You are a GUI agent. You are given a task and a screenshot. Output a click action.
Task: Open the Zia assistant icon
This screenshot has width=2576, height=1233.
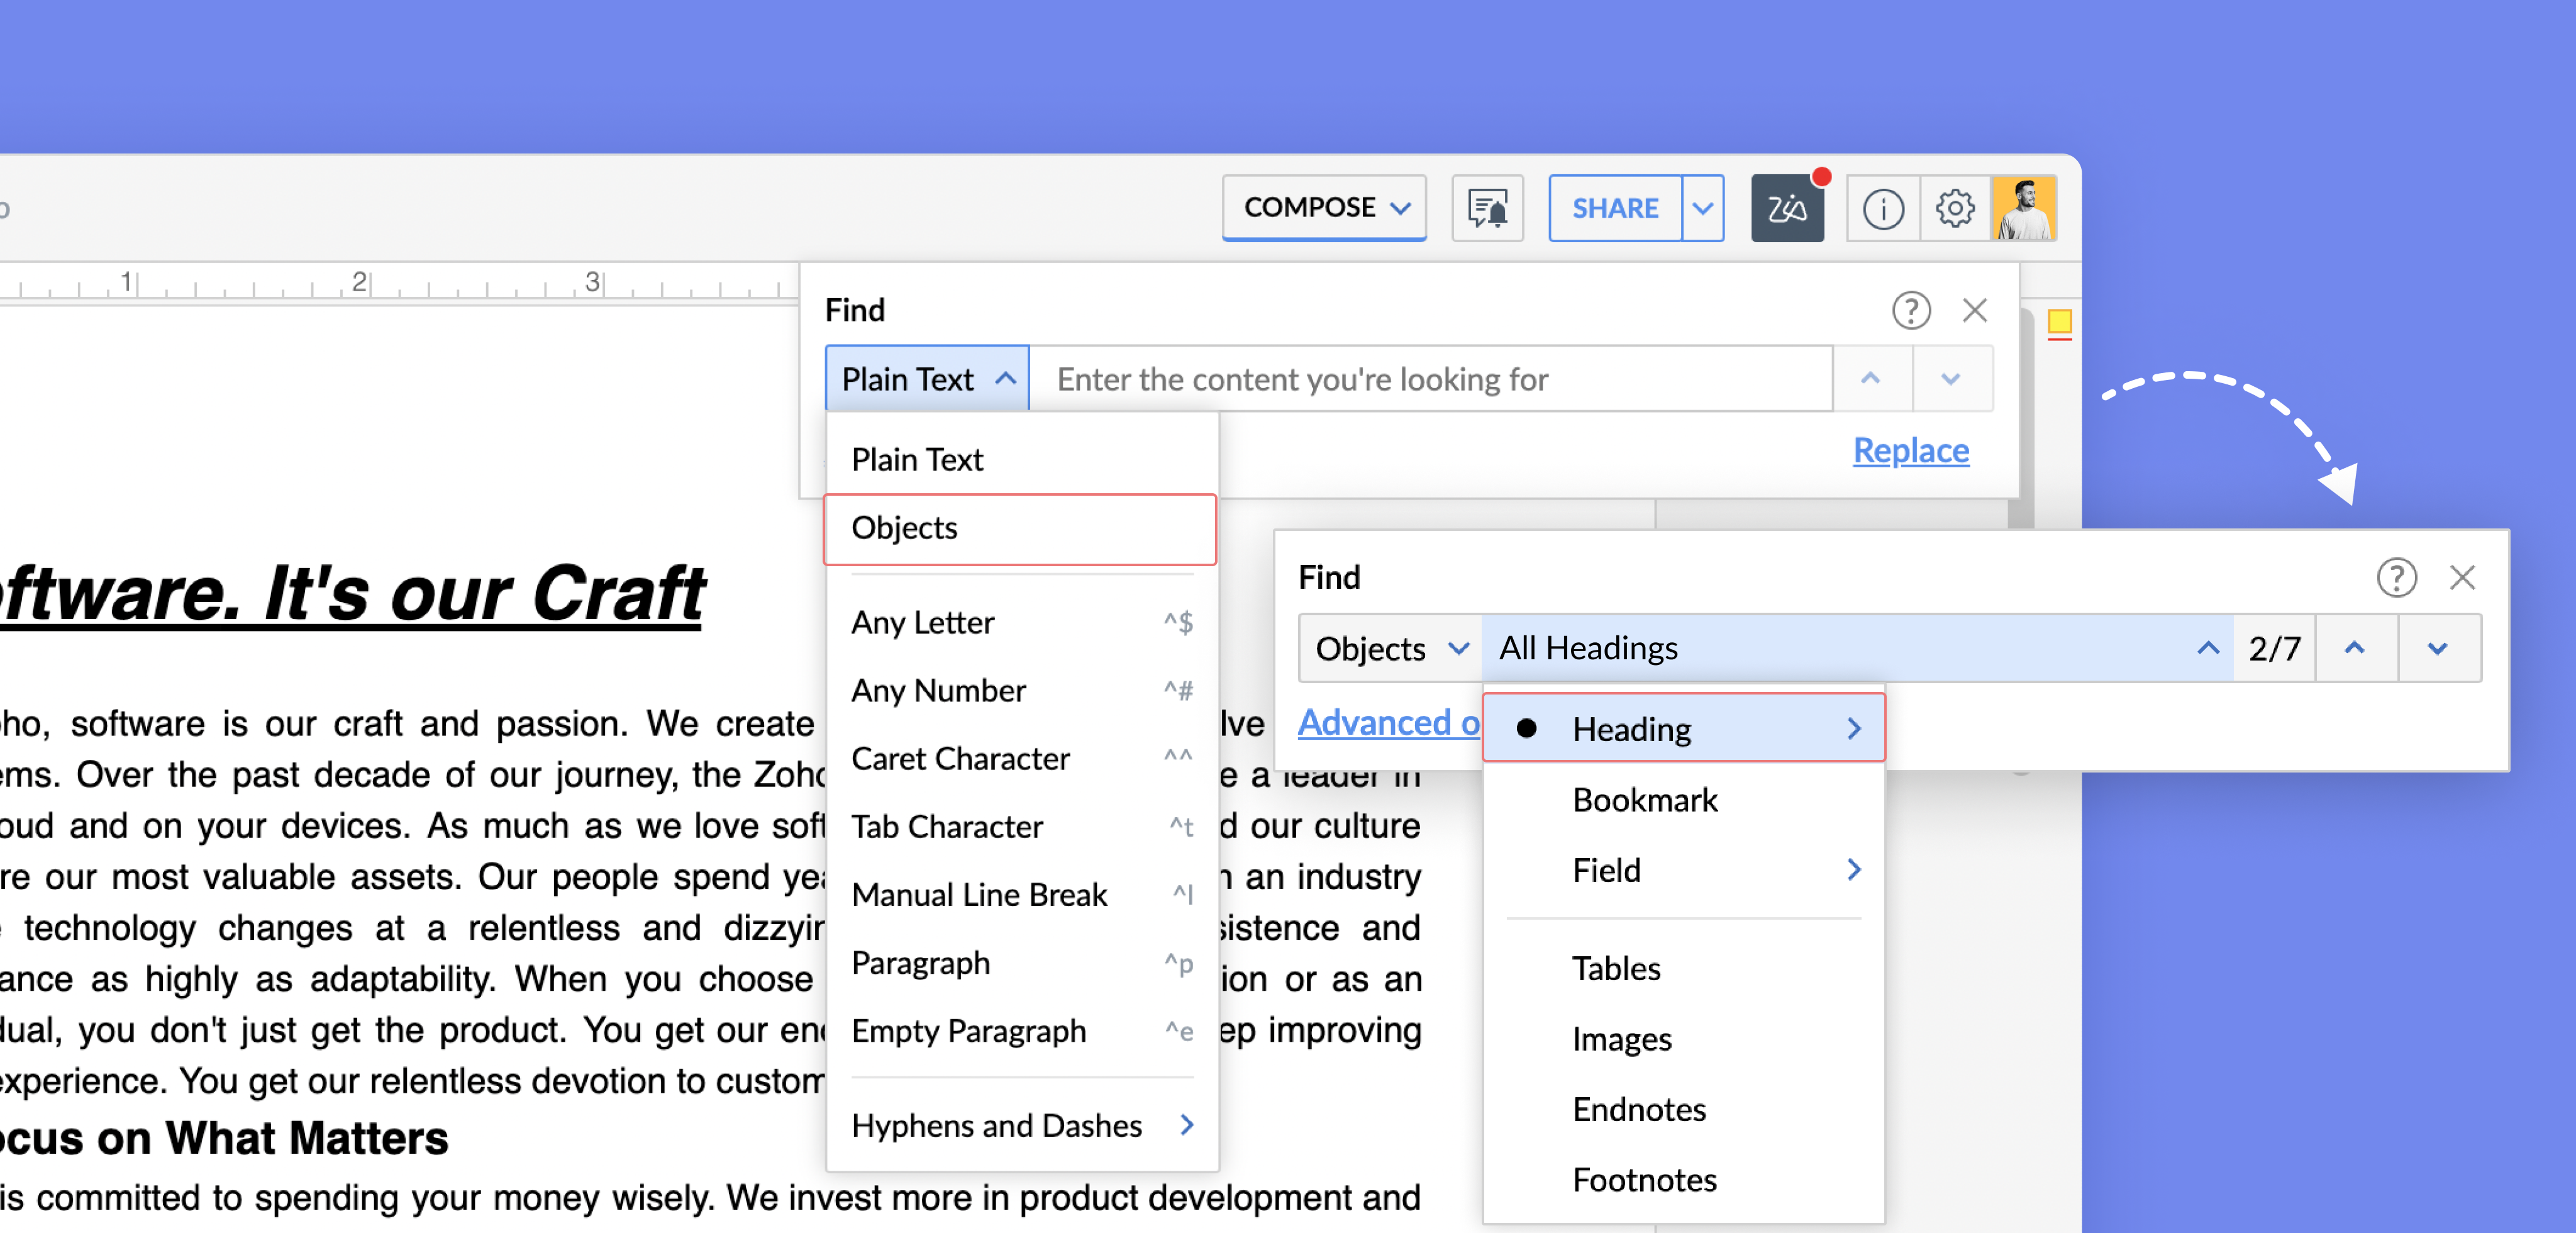[1787, 208]
